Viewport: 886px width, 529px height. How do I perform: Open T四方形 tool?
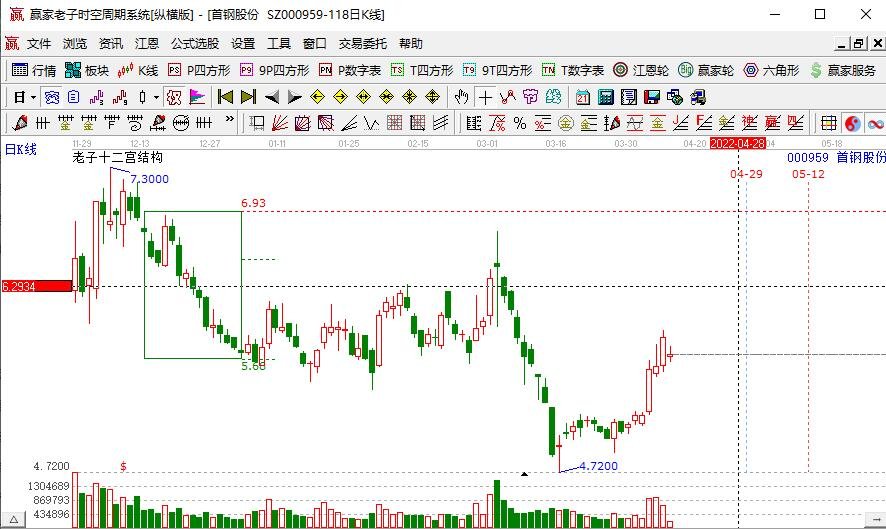(x=422, y=70)
